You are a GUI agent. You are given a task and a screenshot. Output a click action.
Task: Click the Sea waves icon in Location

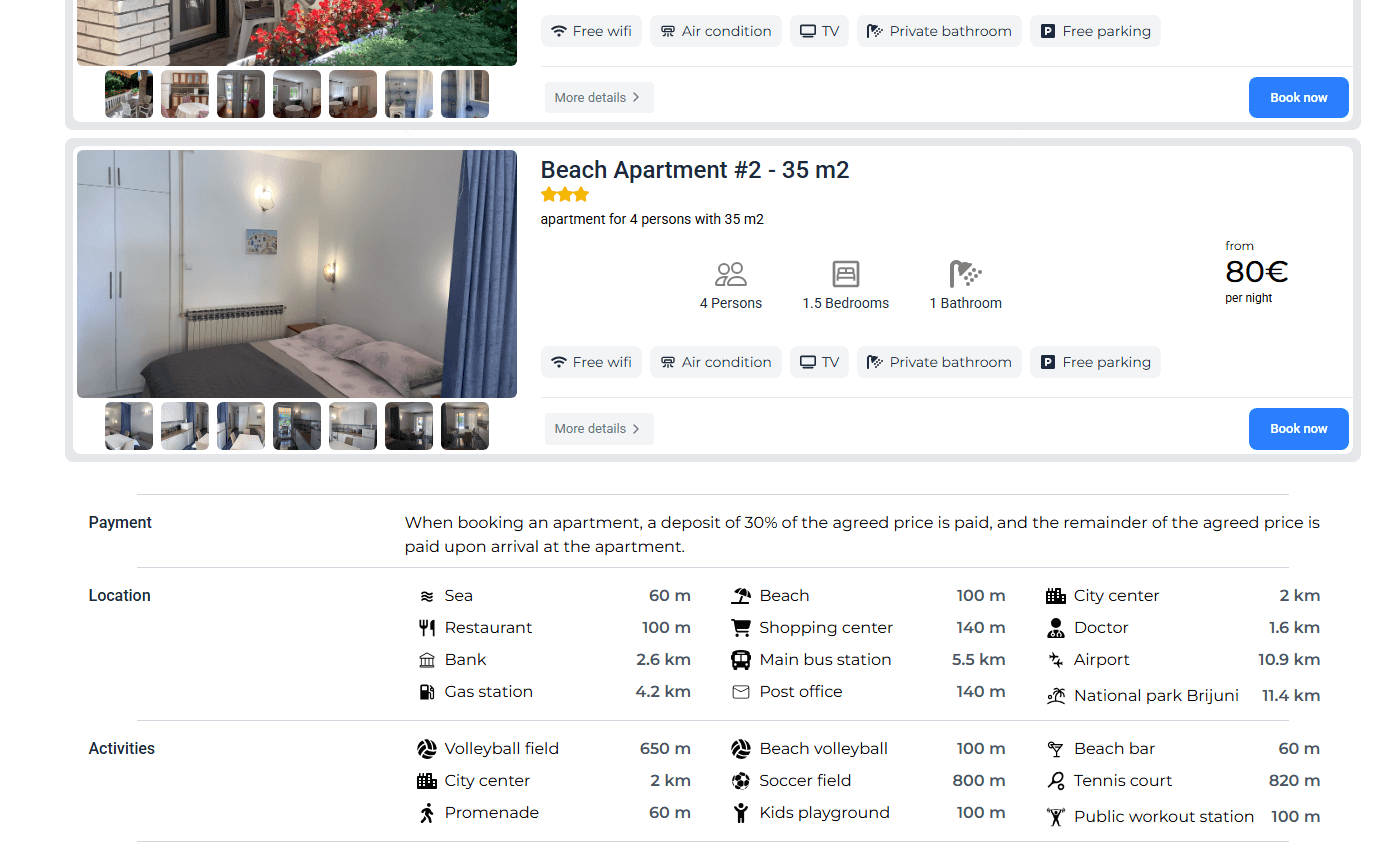pyautogui.click(x=427, y=596)
